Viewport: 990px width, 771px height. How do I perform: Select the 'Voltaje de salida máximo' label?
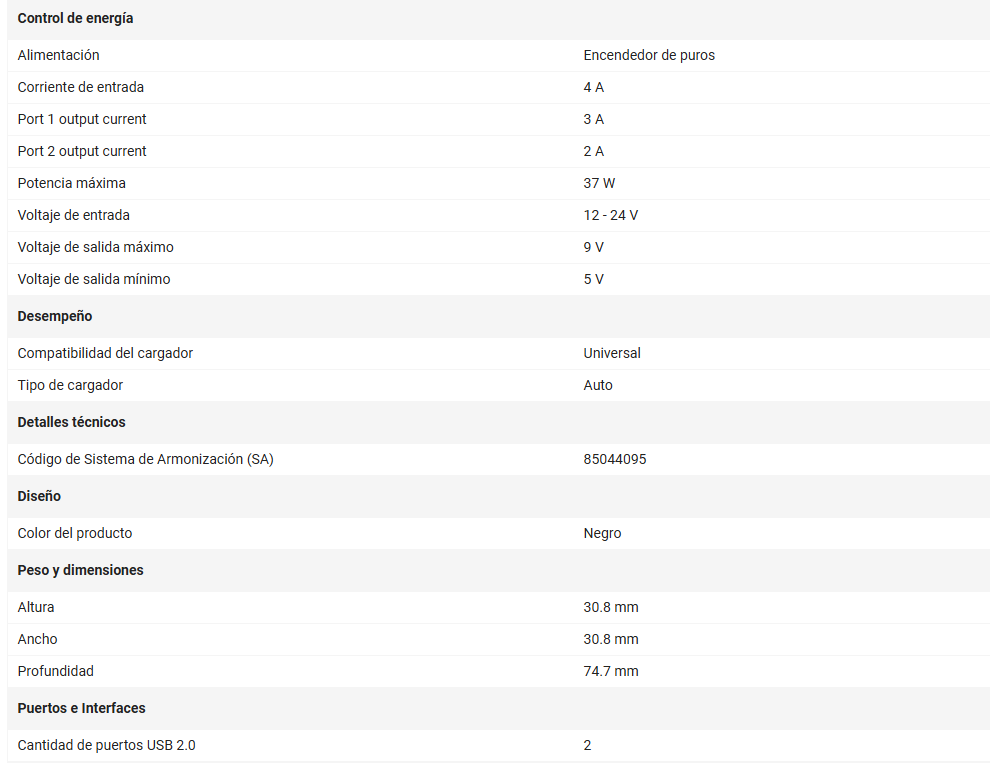[x=96, y=247]
